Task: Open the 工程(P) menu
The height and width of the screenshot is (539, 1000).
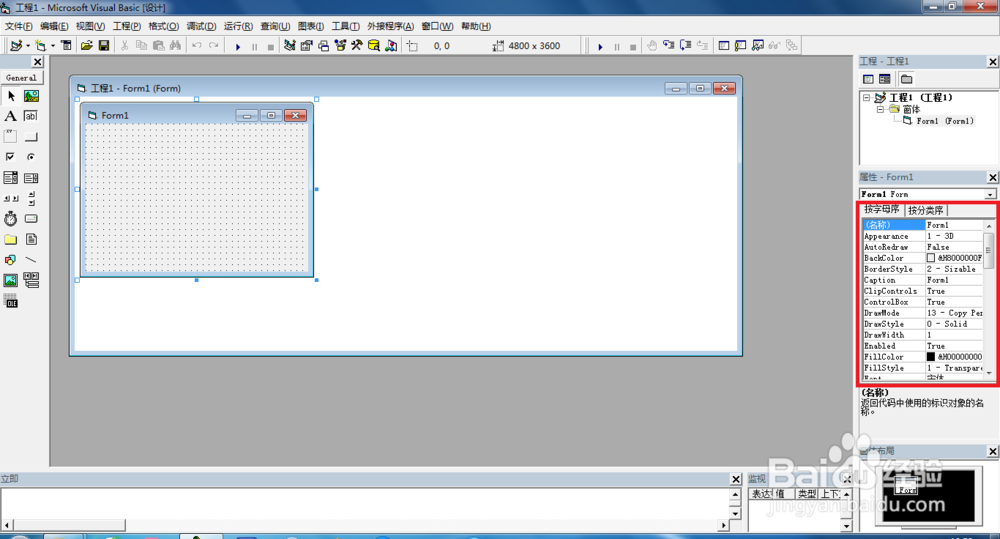Action: [127, 26]
